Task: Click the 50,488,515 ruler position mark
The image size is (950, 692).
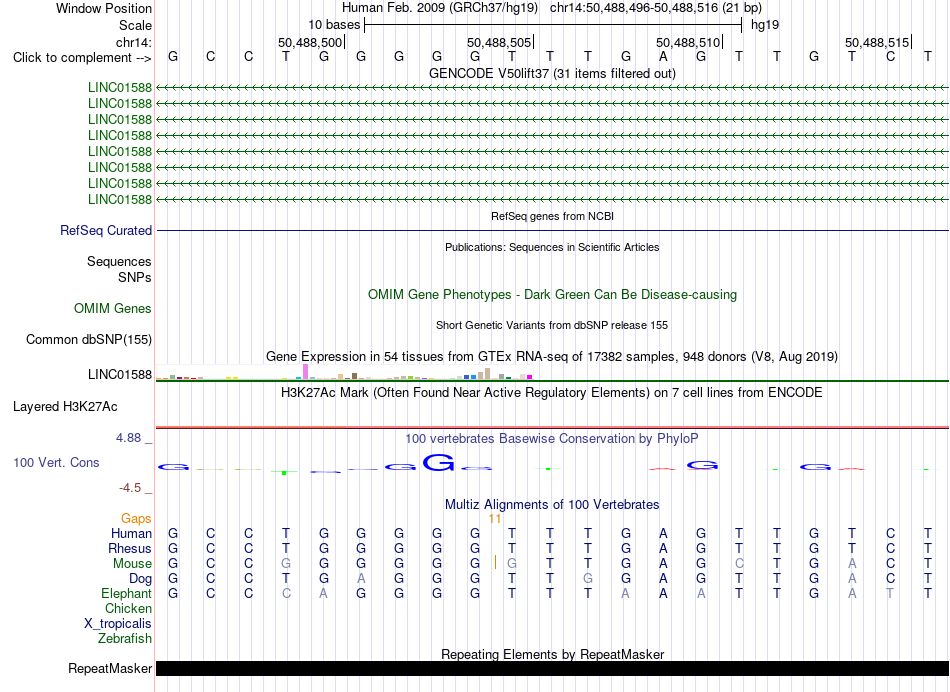Action: click(877, 42)
